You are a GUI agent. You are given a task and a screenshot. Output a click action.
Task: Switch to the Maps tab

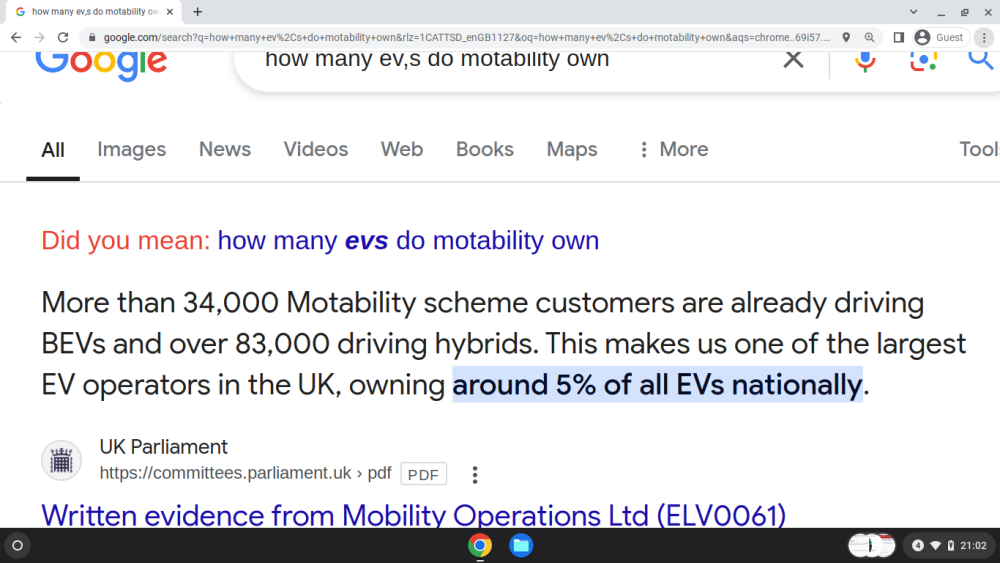coord(572,149)
